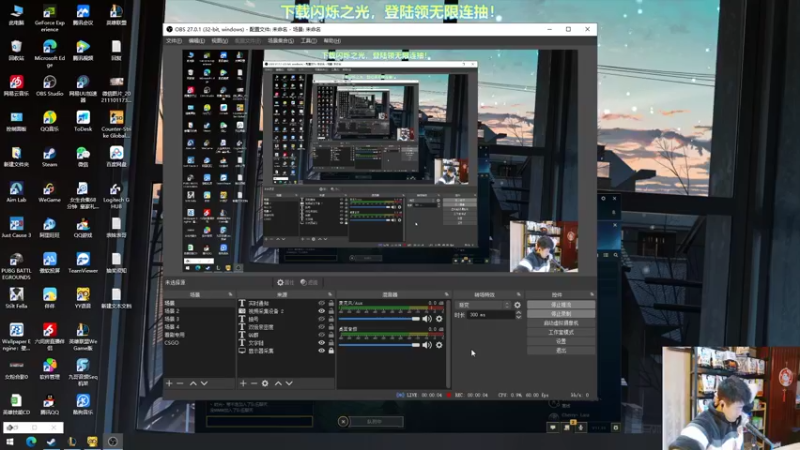Viewport: 800px width, 450px height.
Task: Click OBS icon in Windows taskbar
Action: (113, 441)
